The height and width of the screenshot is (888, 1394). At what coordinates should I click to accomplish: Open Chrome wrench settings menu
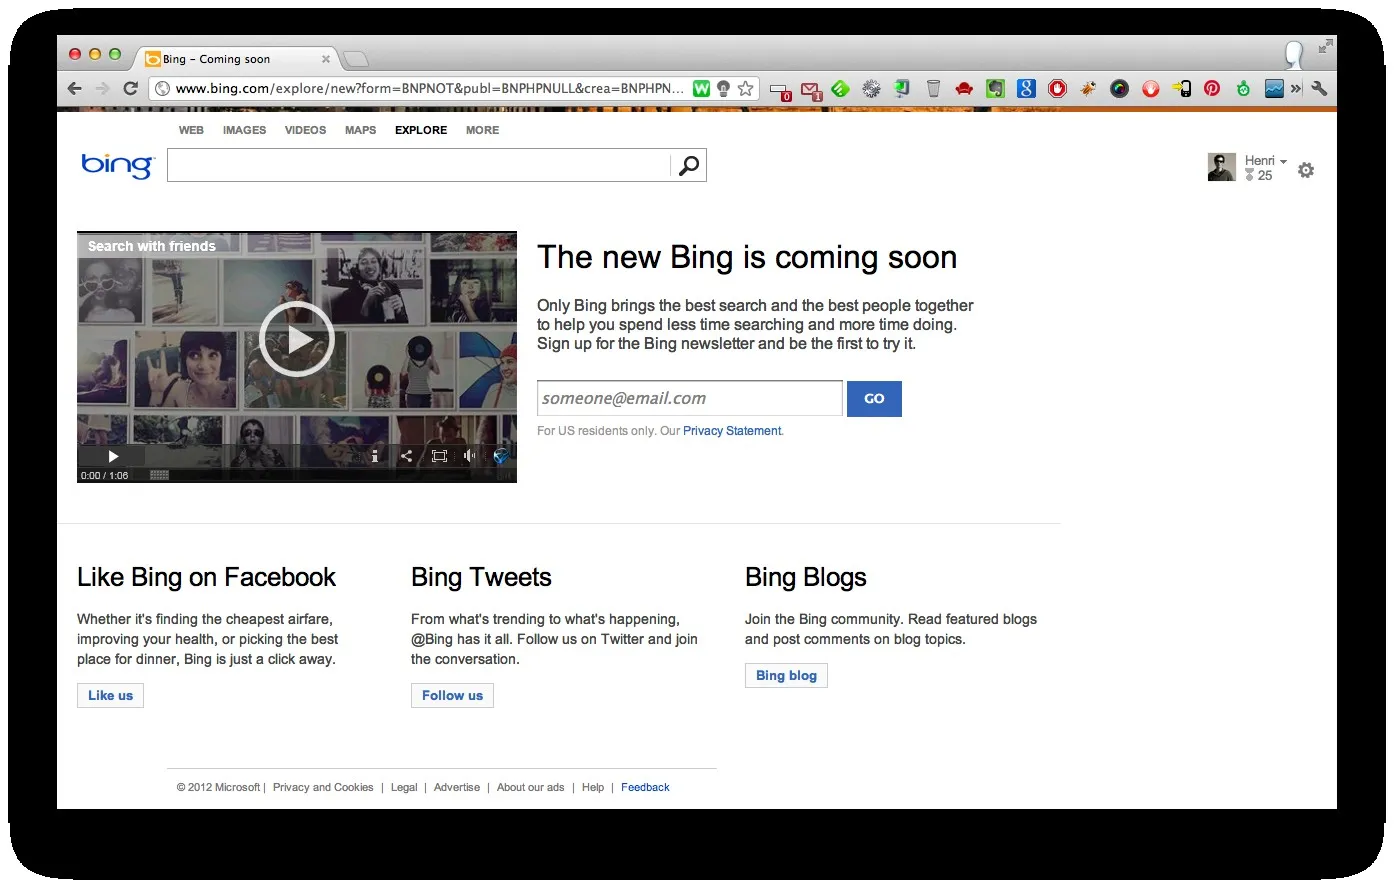tap(1319, 88)
